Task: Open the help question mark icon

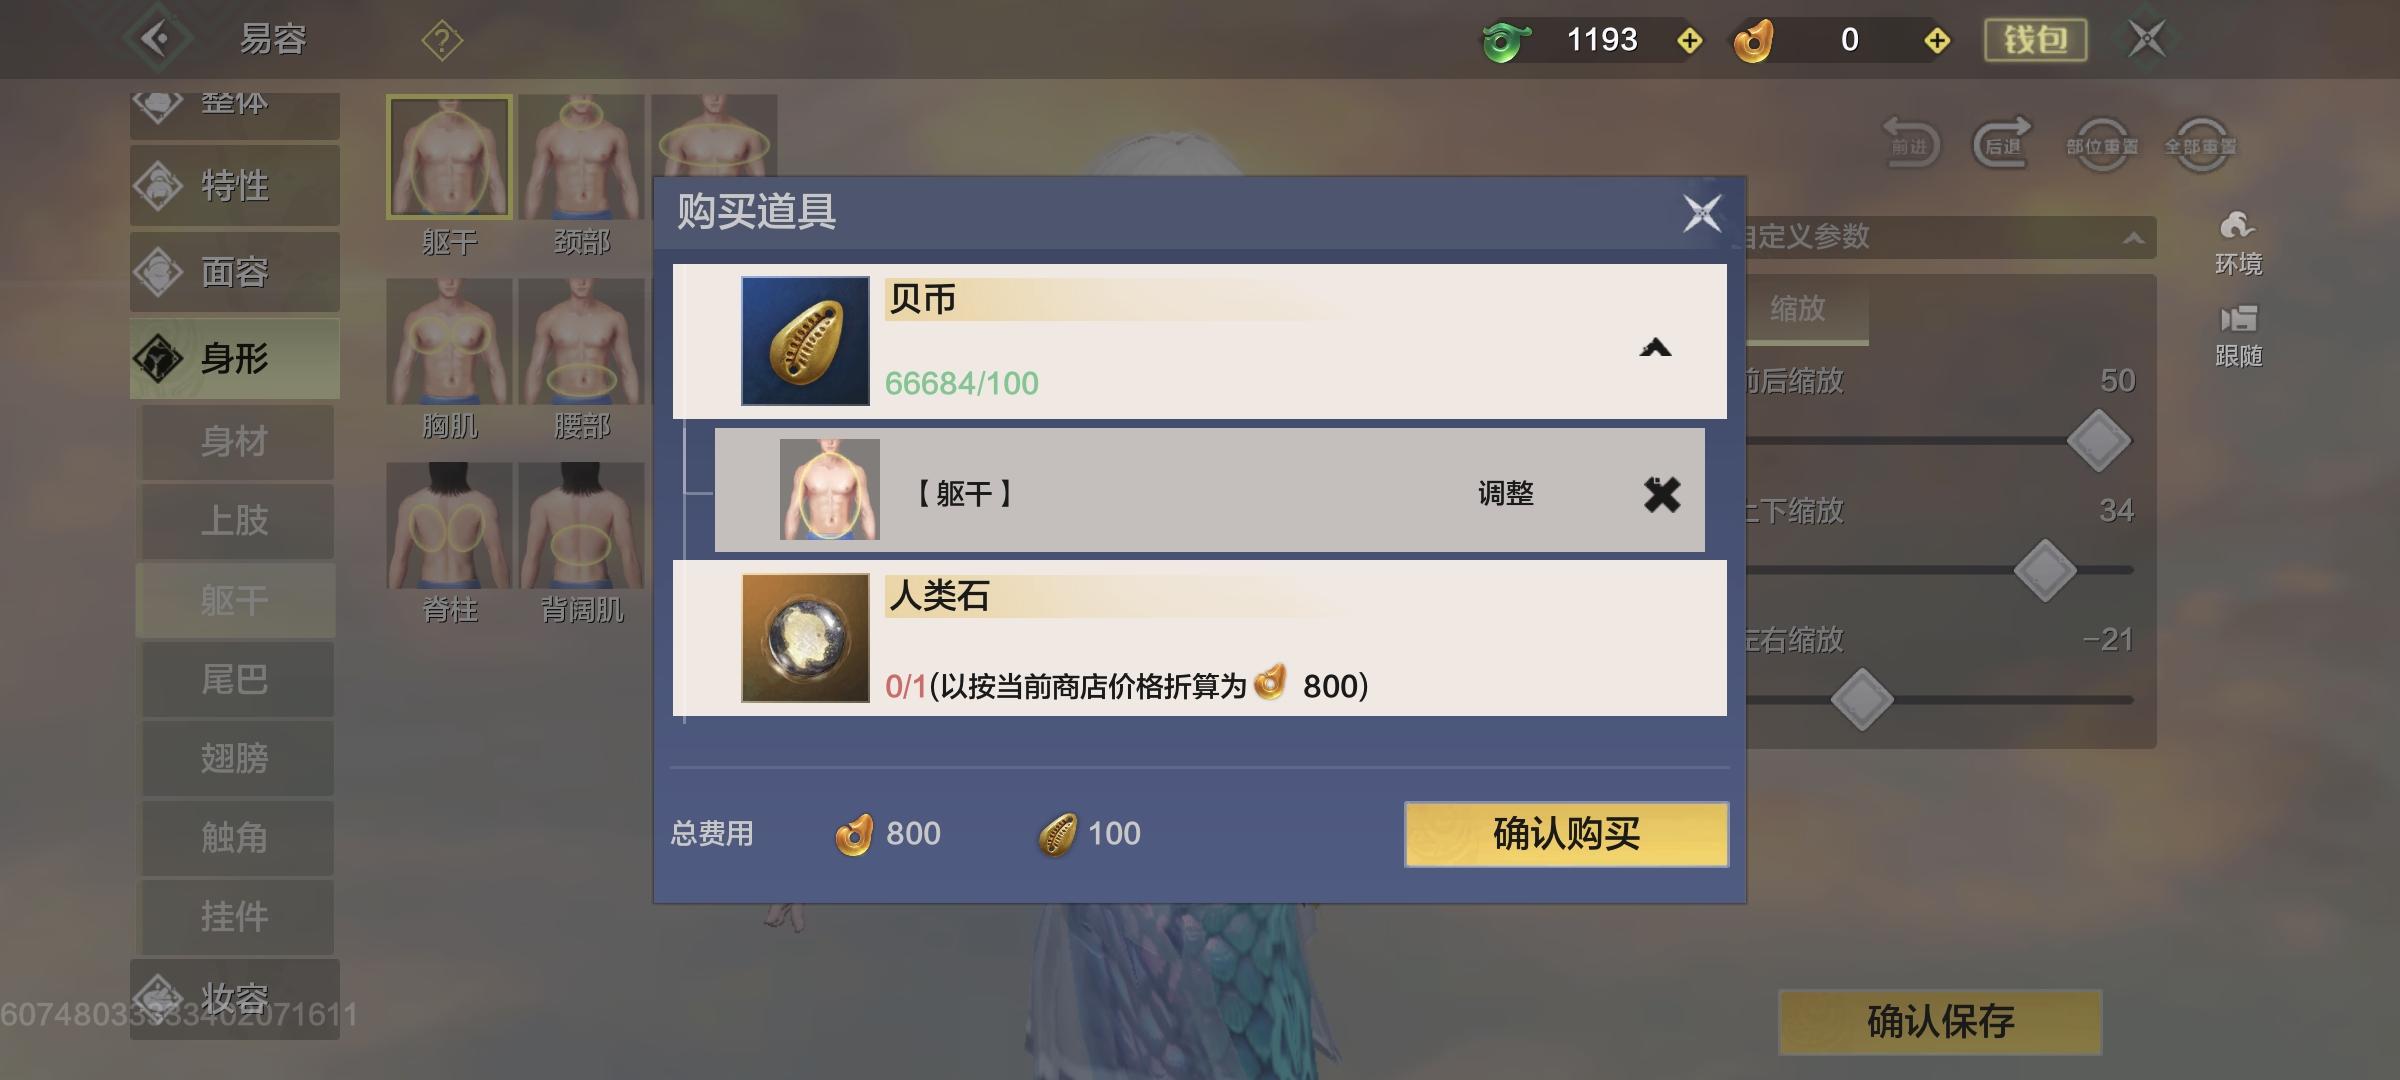Action: (x=442, y=41)
